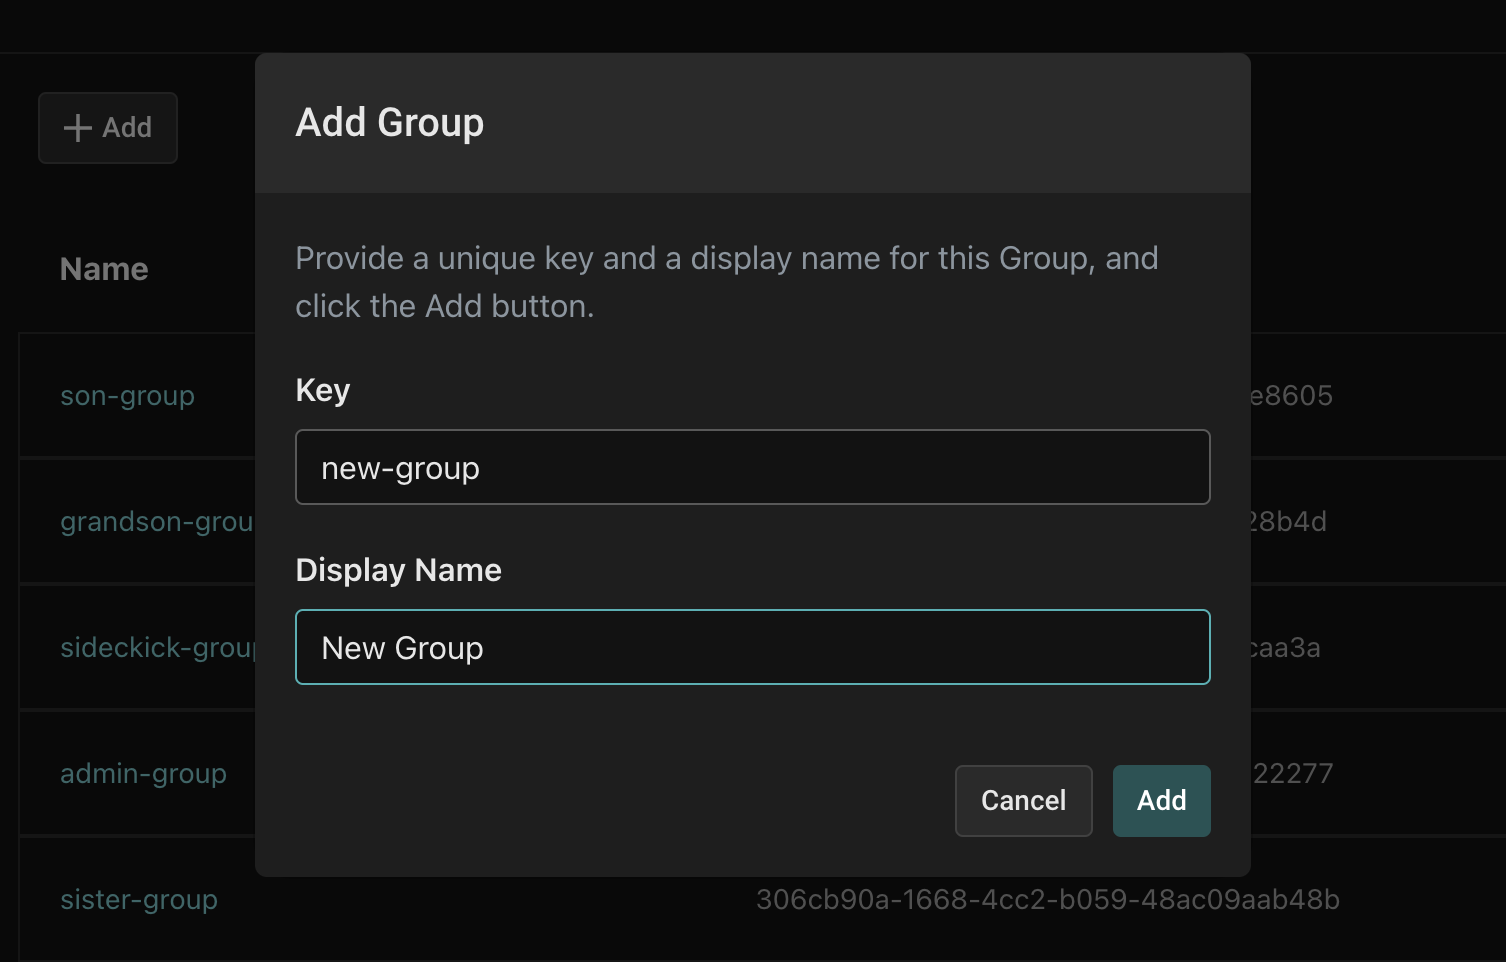Click the Name column header
Viewport: 1506px width, 962px height.
click(x=104, y=269)
